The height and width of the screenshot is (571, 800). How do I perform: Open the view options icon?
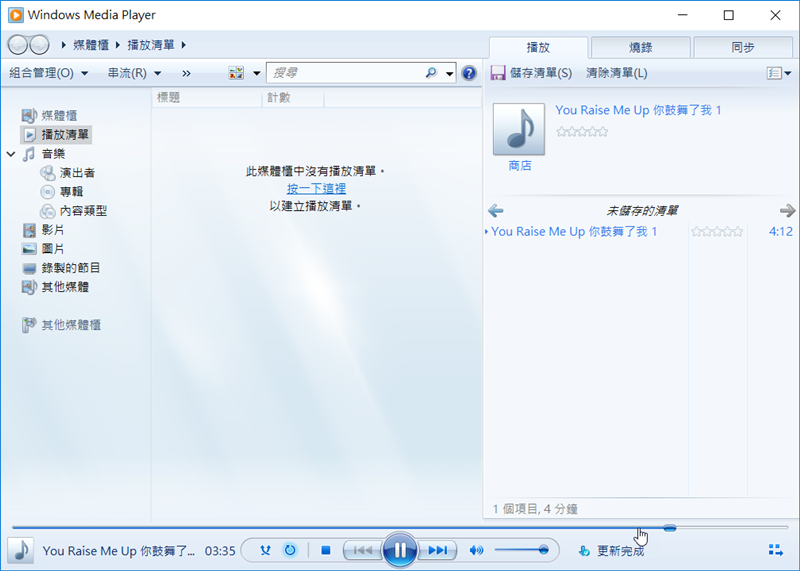[x=236, y=73]
